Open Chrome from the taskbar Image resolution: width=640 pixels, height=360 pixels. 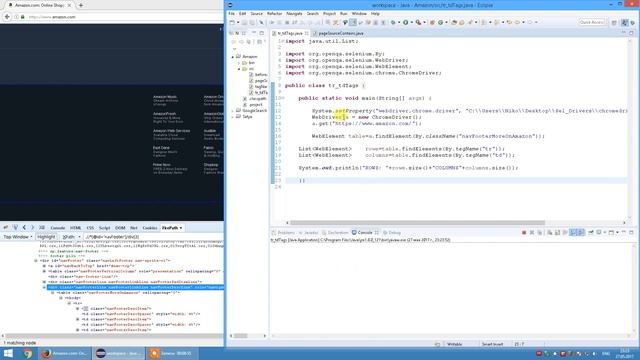pos(28,353)
